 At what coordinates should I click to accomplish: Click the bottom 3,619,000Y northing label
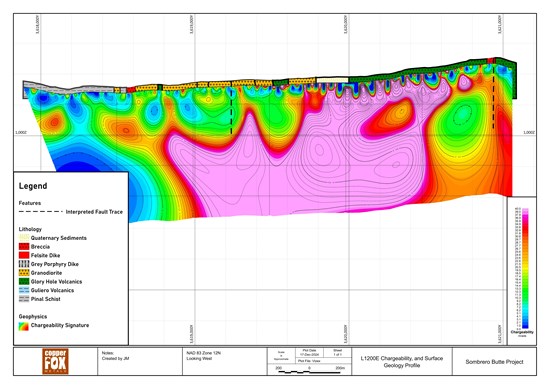point(192,334)
